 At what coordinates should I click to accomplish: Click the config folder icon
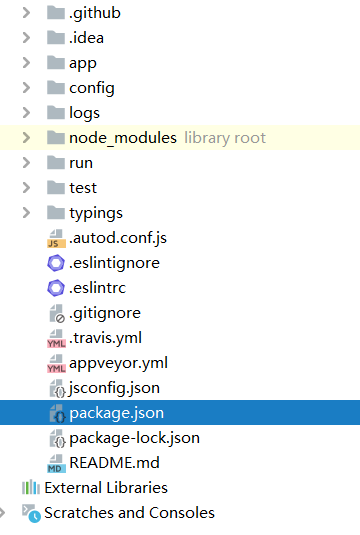(56, 88)
